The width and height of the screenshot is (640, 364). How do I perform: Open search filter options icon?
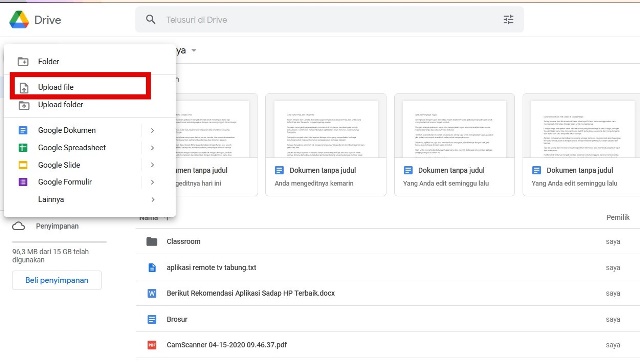508,20
